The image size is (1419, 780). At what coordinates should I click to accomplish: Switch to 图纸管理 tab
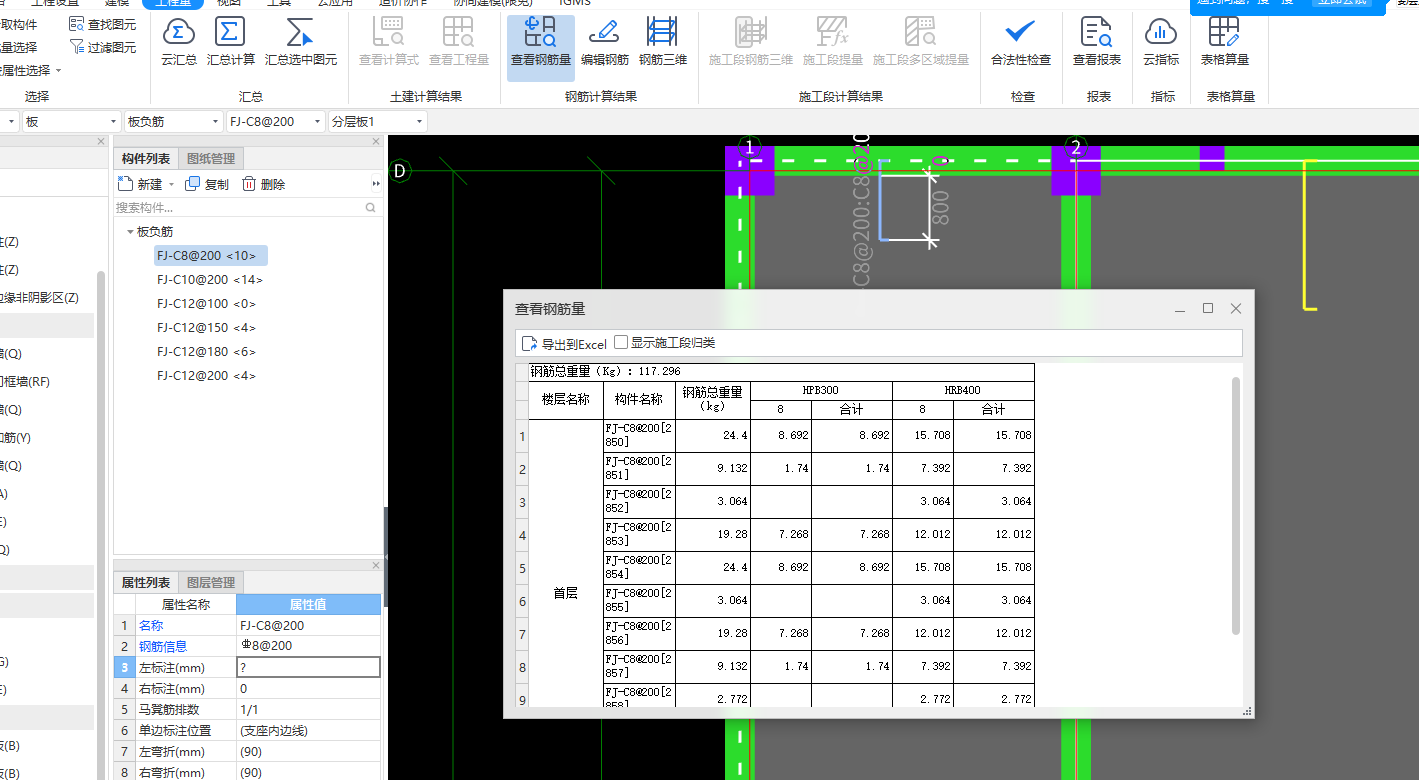[211, 158]
